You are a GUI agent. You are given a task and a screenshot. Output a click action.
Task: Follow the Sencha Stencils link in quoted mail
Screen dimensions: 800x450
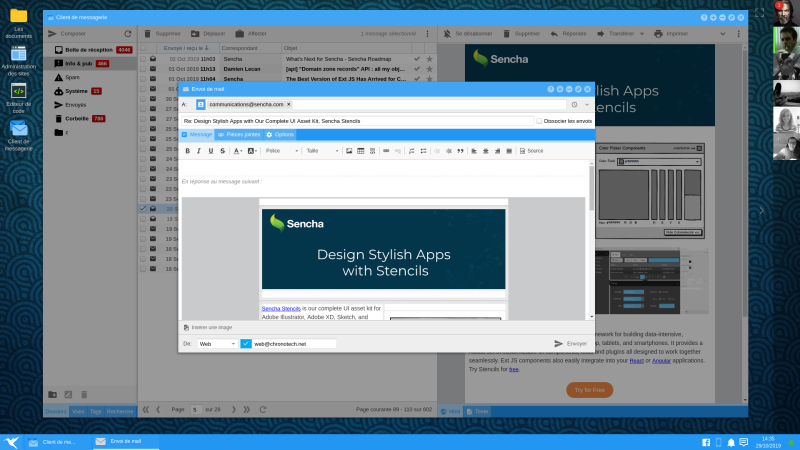click(281, 309)
